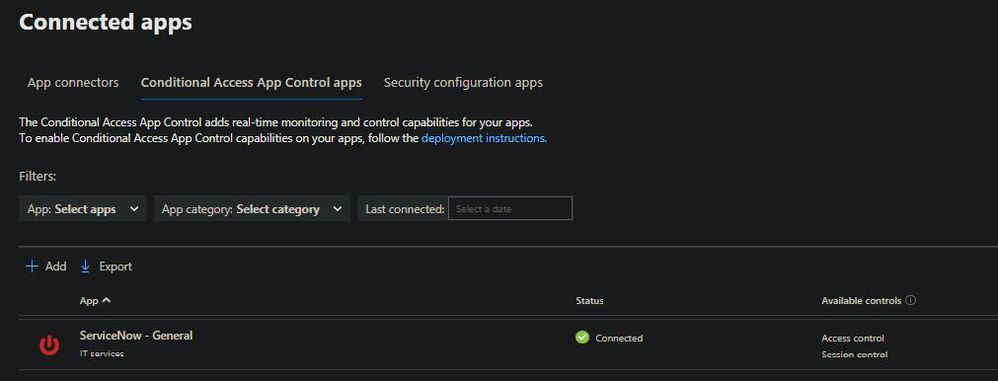Open the App category: Select category dropdown

[x=252, y=209]
